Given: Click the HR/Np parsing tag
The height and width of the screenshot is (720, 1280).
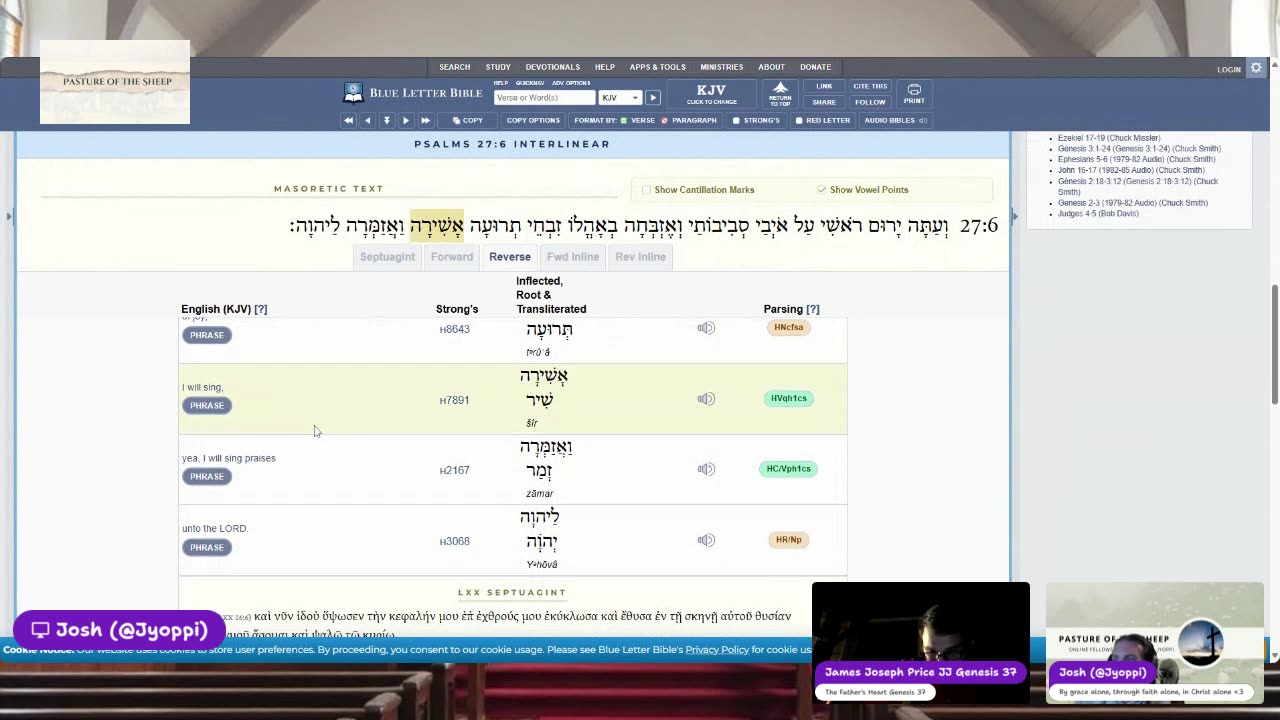Looking at the screenshot, I should click(788, 540).
